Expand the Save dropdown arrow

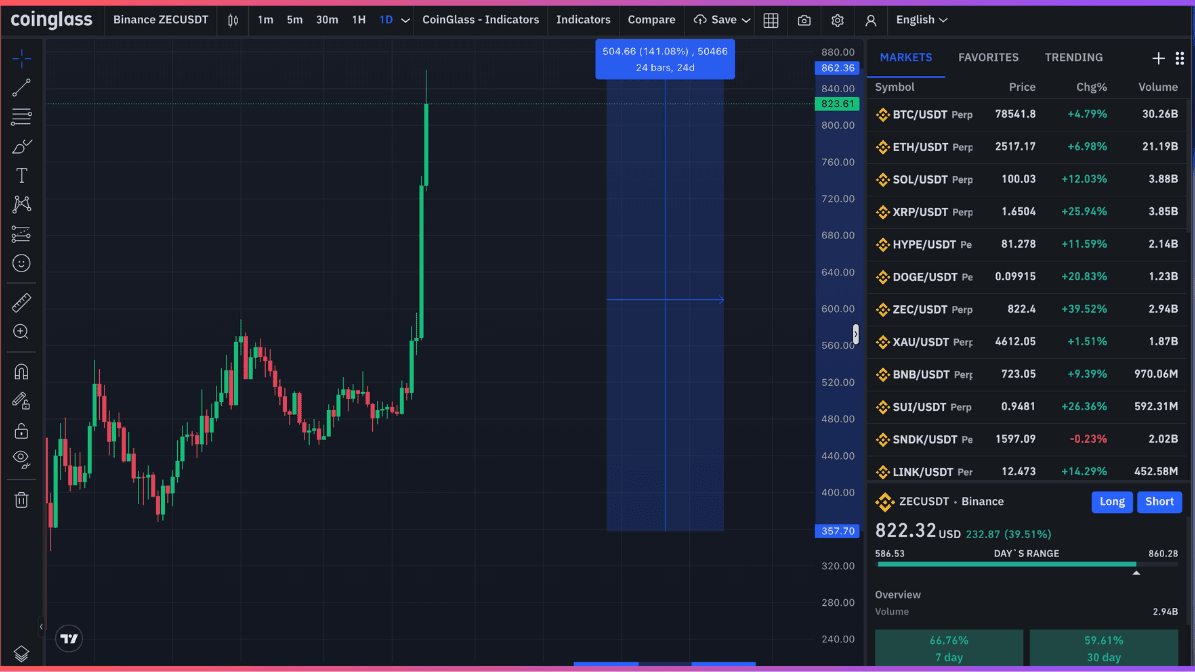coord(746,21)
